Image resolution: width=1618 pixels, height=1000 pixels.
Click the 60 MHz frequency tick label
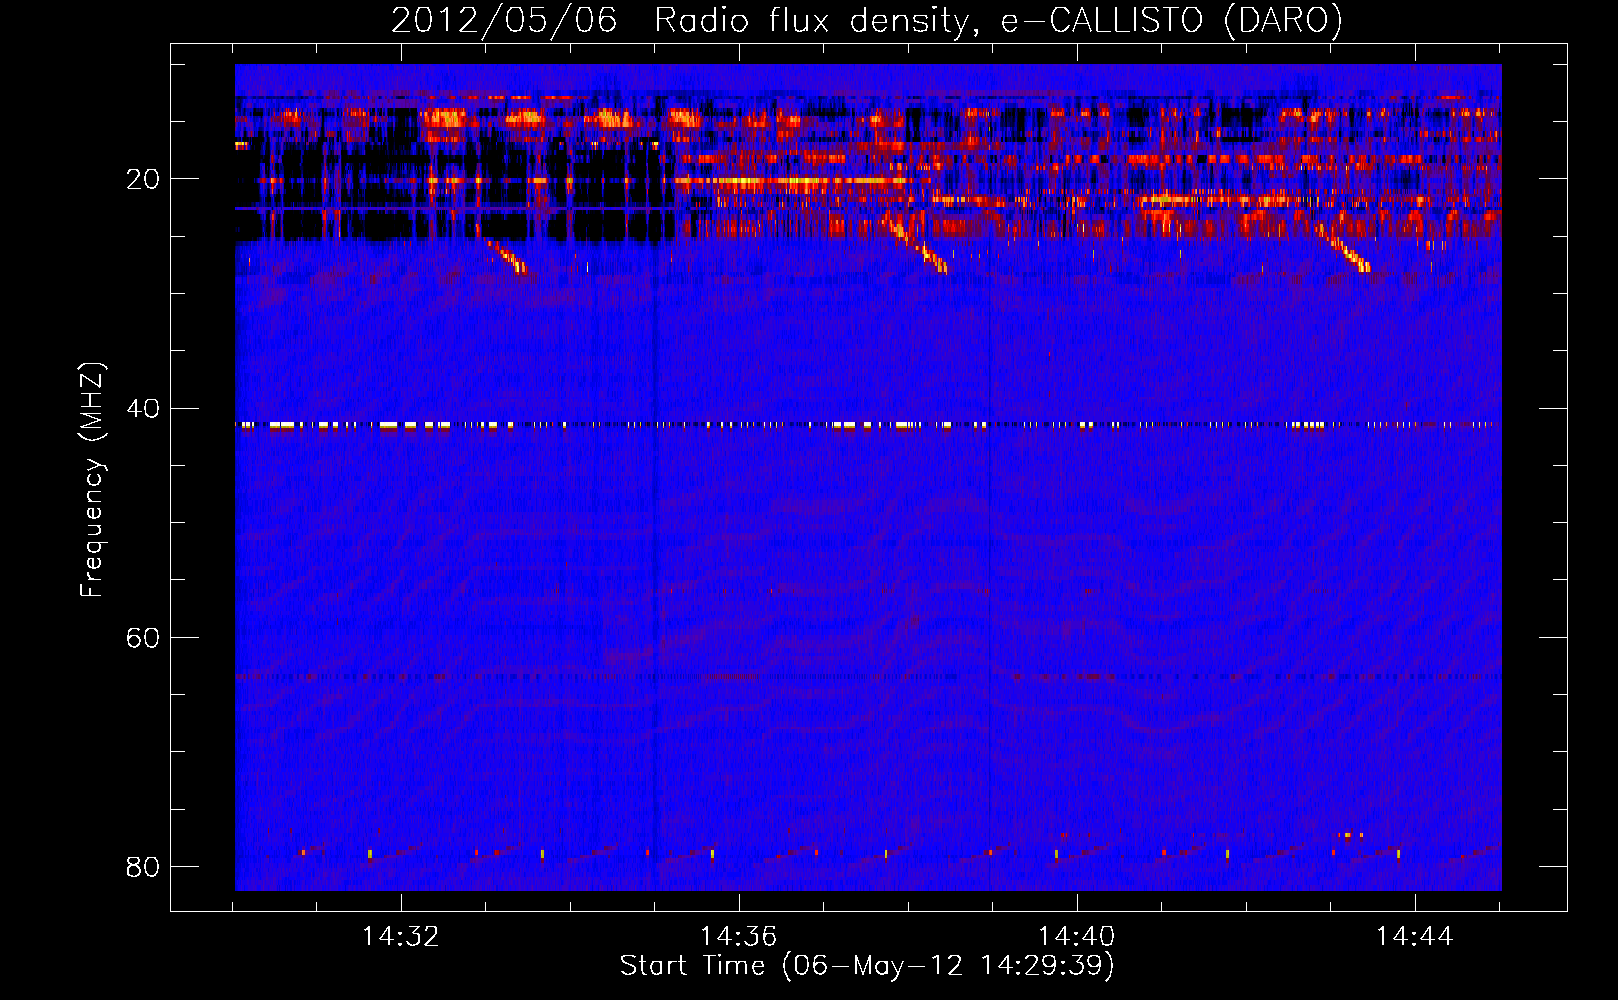[x=143, y=637]
